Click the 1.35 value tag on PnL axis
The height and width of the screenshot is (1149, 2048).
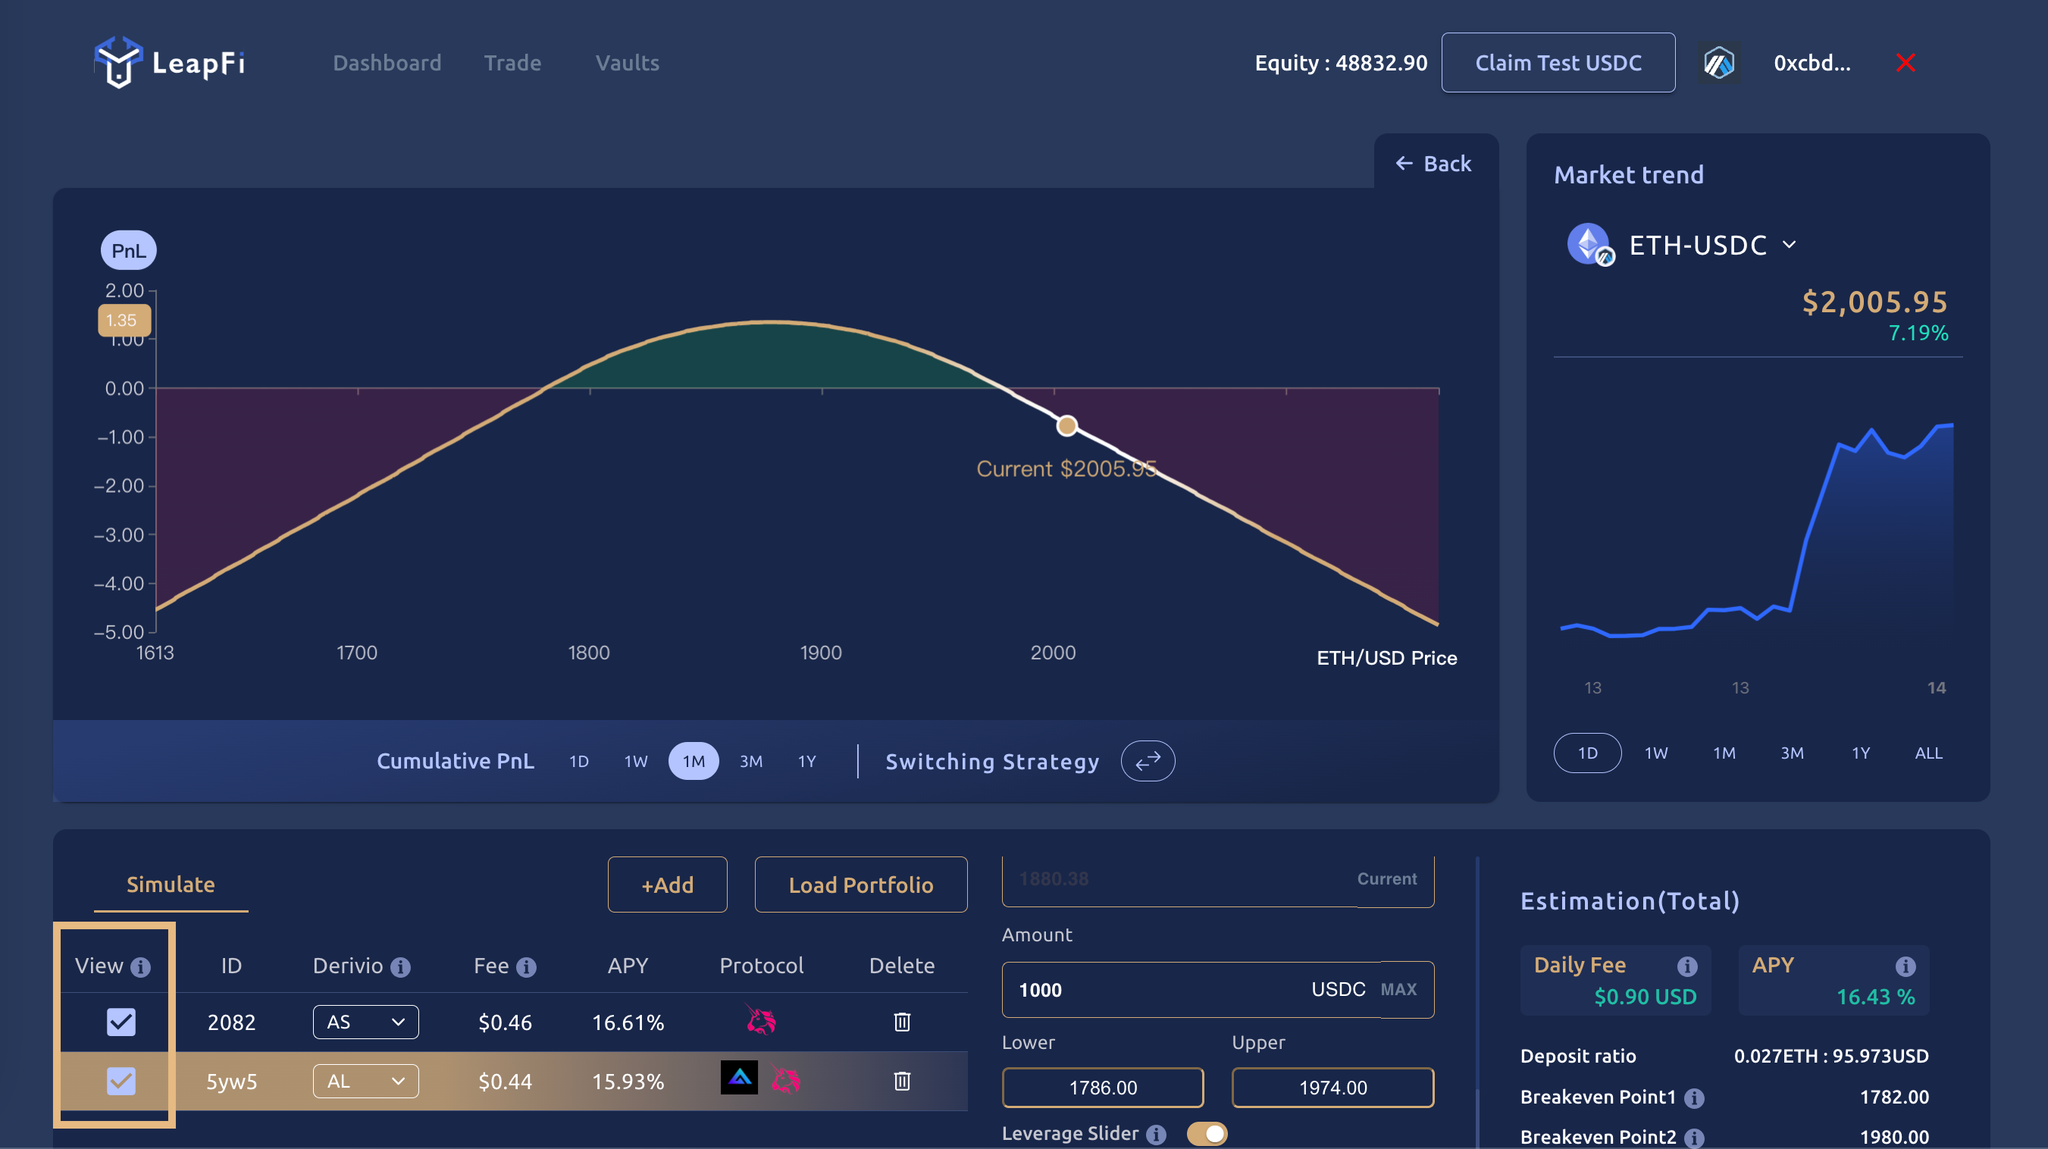(x=124, y=321)
